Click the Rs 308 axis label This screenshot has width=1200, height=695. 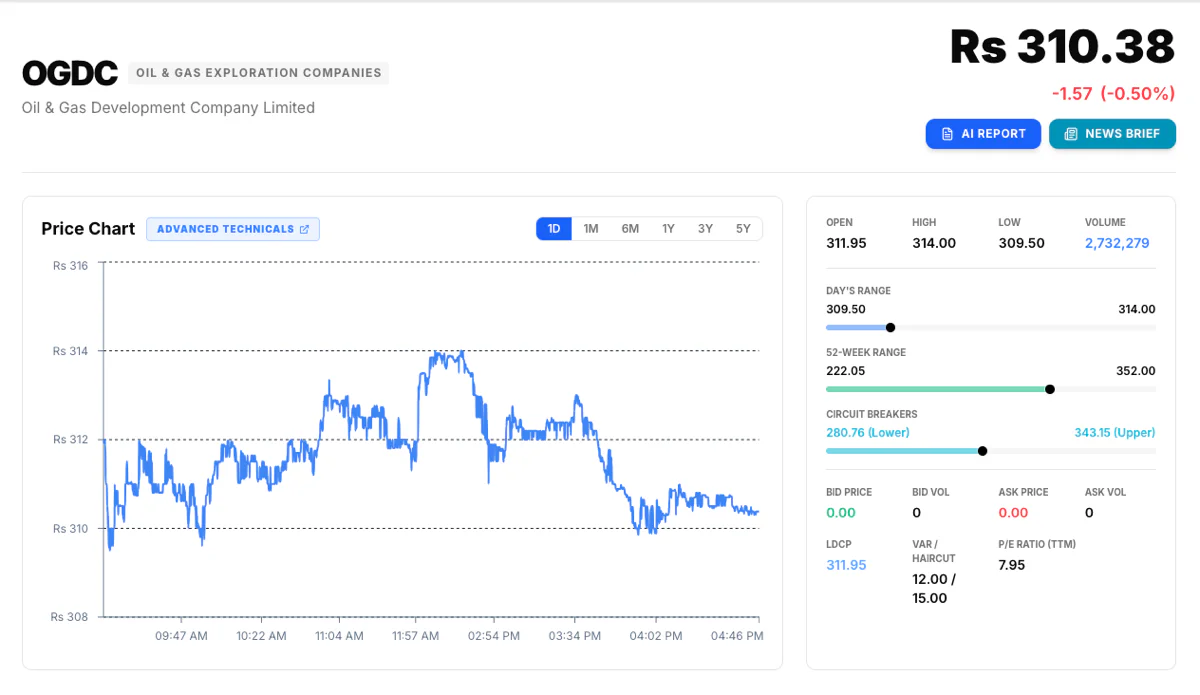click(x=70, y=617)
